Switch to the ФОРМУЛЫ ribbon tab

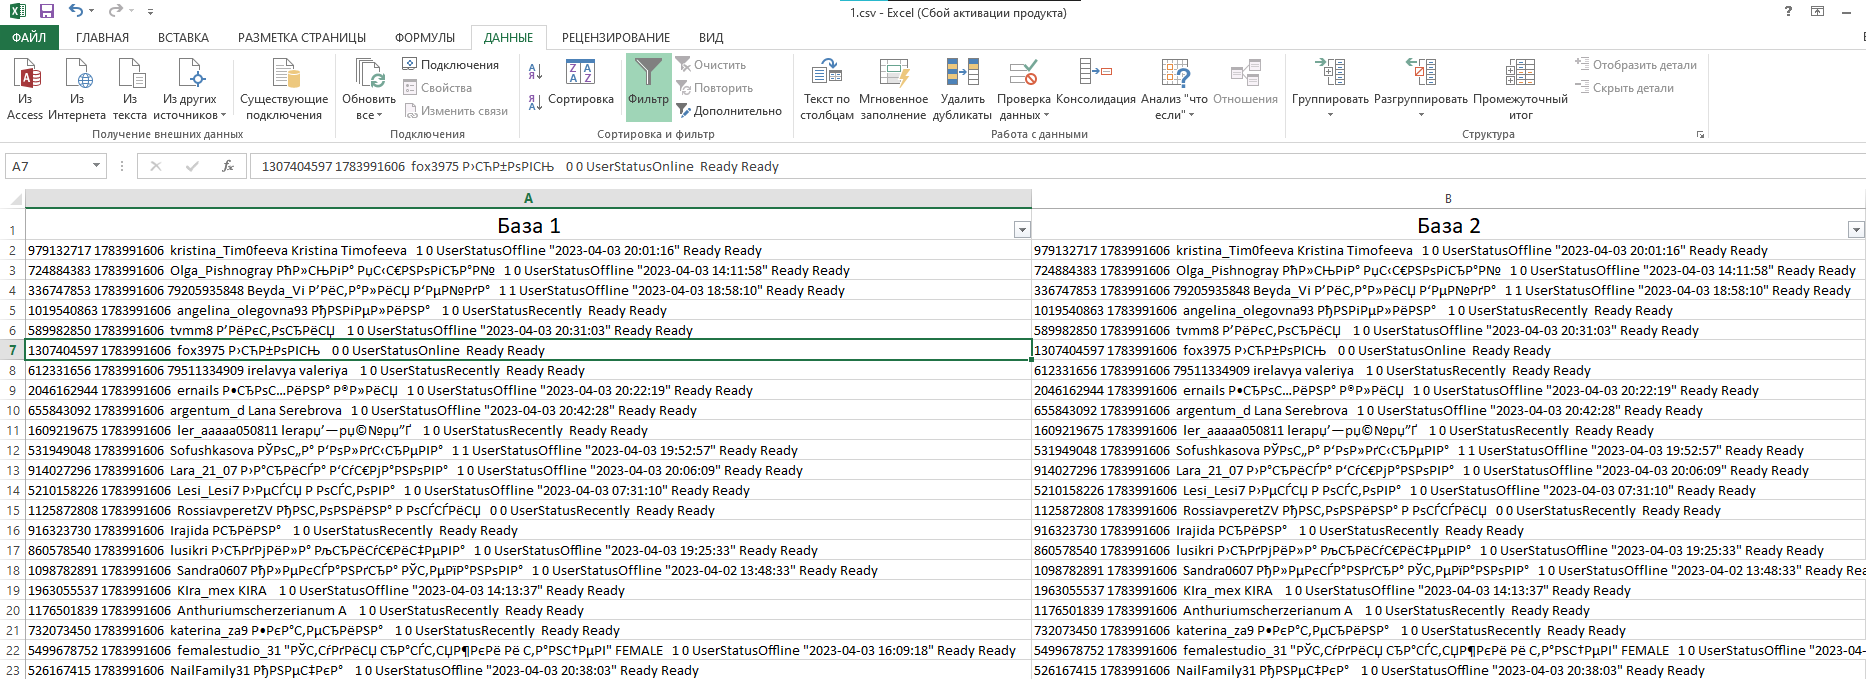424,38
